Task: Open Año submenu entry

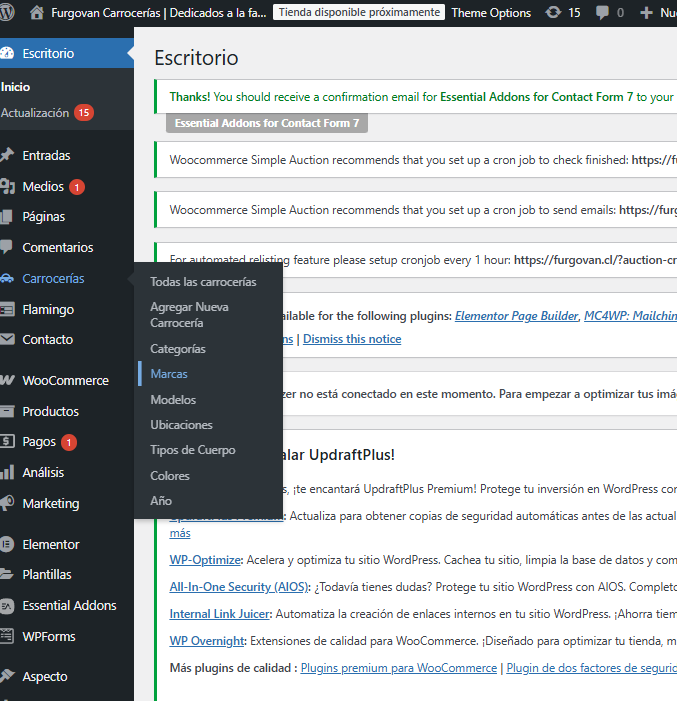Action: pyautogui.click(x=161, y=501)
